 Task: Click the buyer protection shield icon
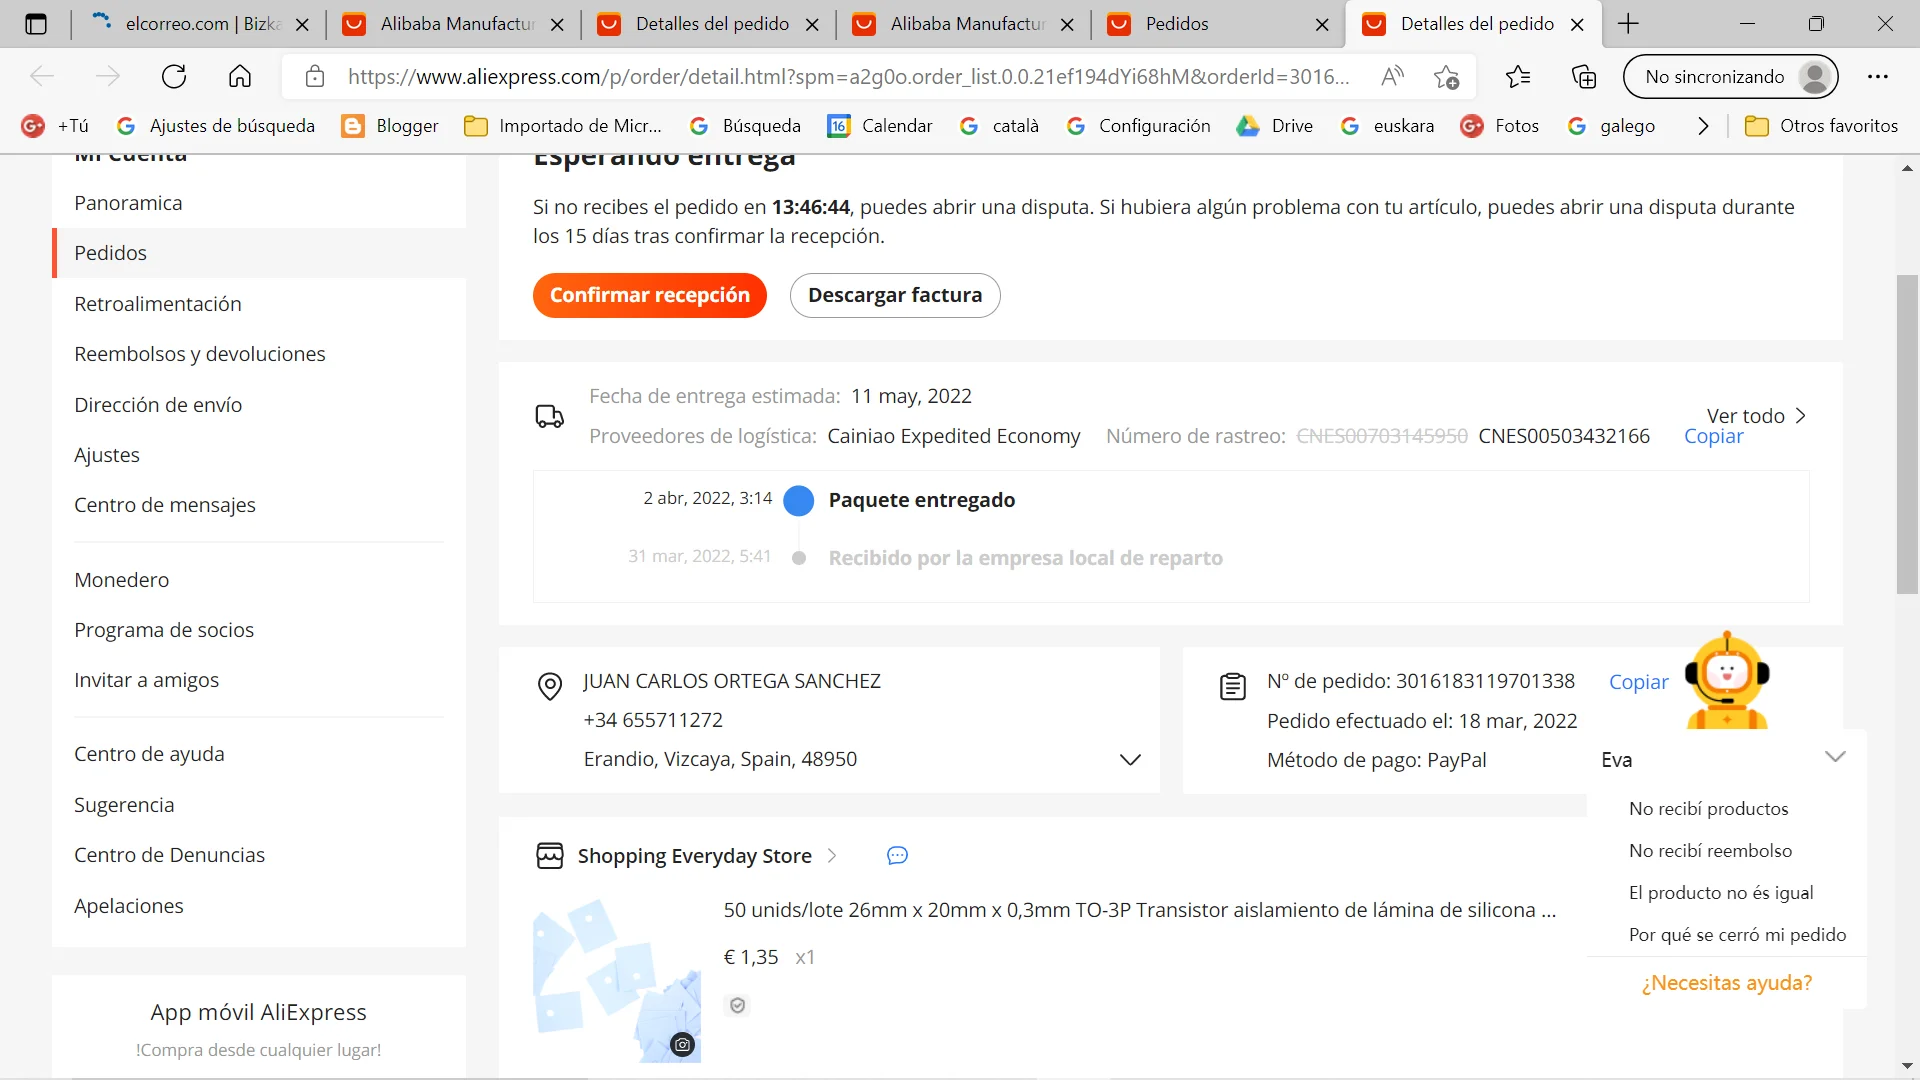coord(737,1006)
